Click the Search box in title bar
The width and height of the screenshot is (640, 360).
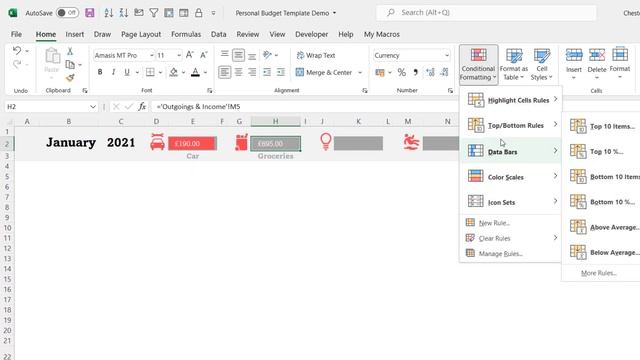[486, 13]
